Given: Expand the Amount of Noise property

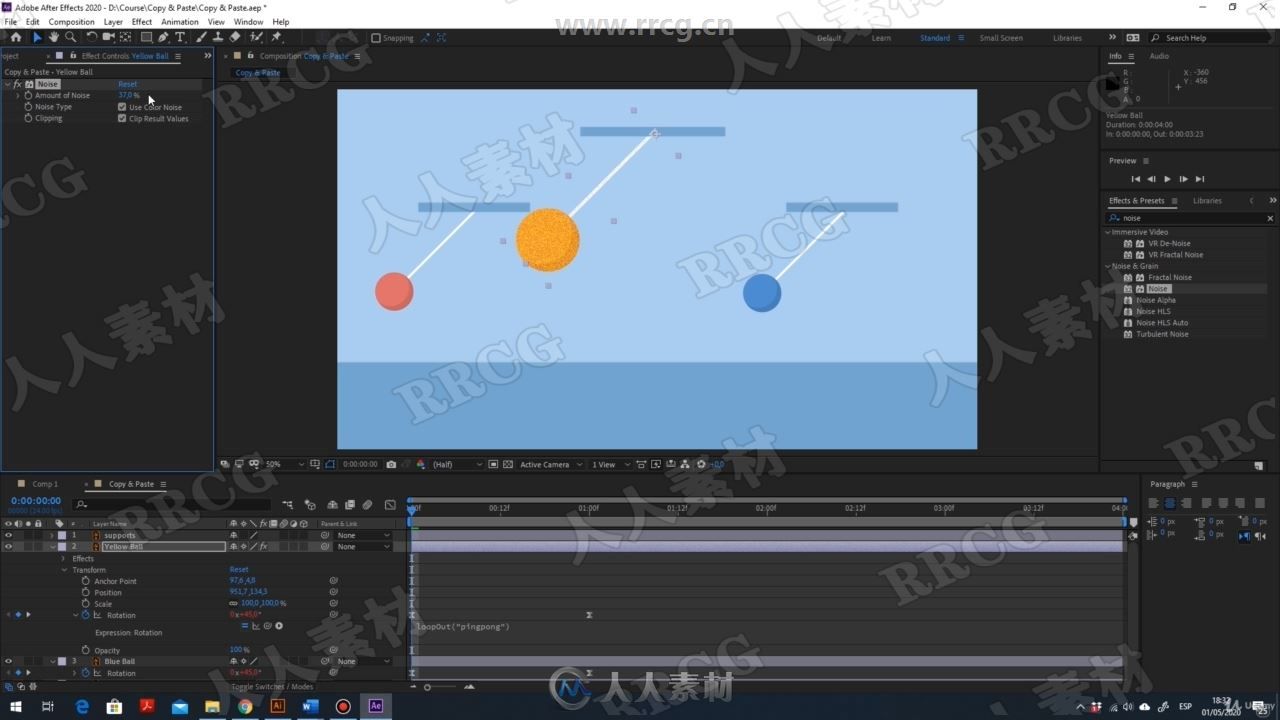Looking at the screenshot, I should [x=17, y=95].
